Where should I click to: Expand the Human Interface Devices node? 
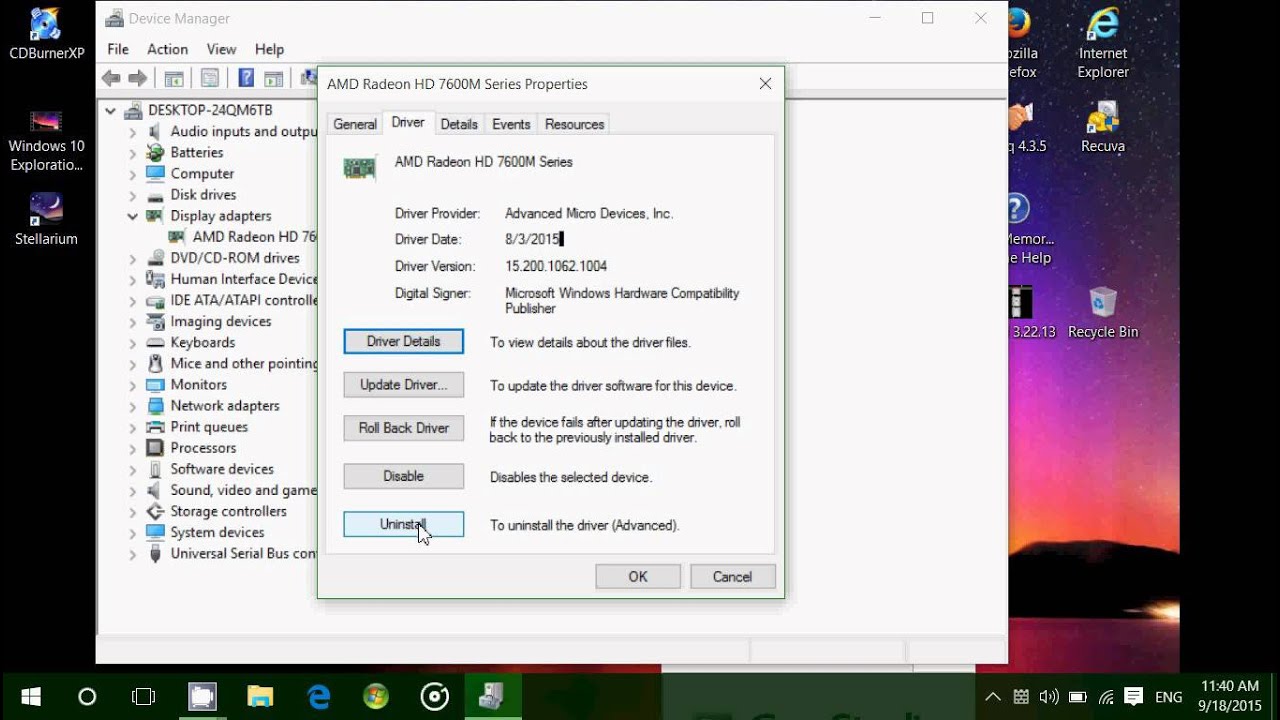(133, 279)
